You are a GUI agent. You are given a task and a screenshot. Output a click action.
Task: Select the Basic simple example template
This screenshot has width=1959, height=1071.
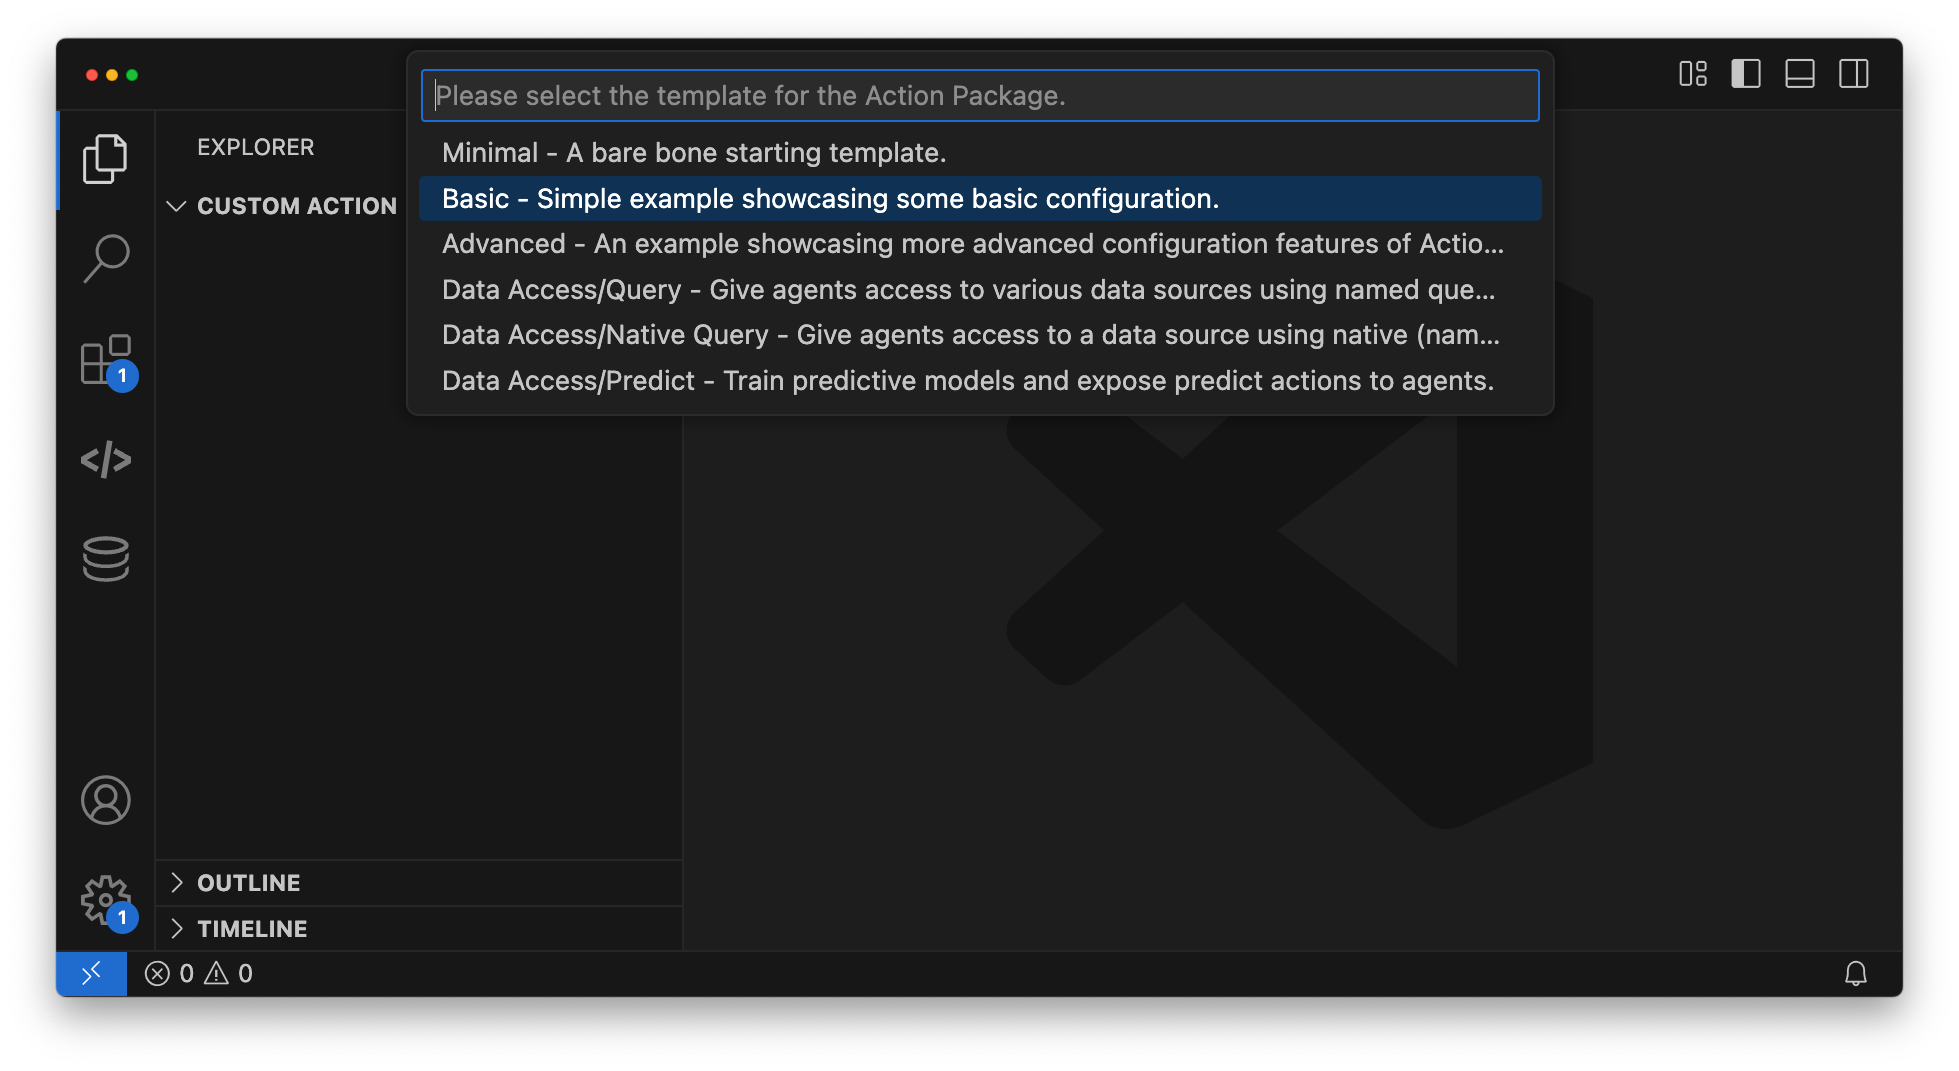(980, 198)
